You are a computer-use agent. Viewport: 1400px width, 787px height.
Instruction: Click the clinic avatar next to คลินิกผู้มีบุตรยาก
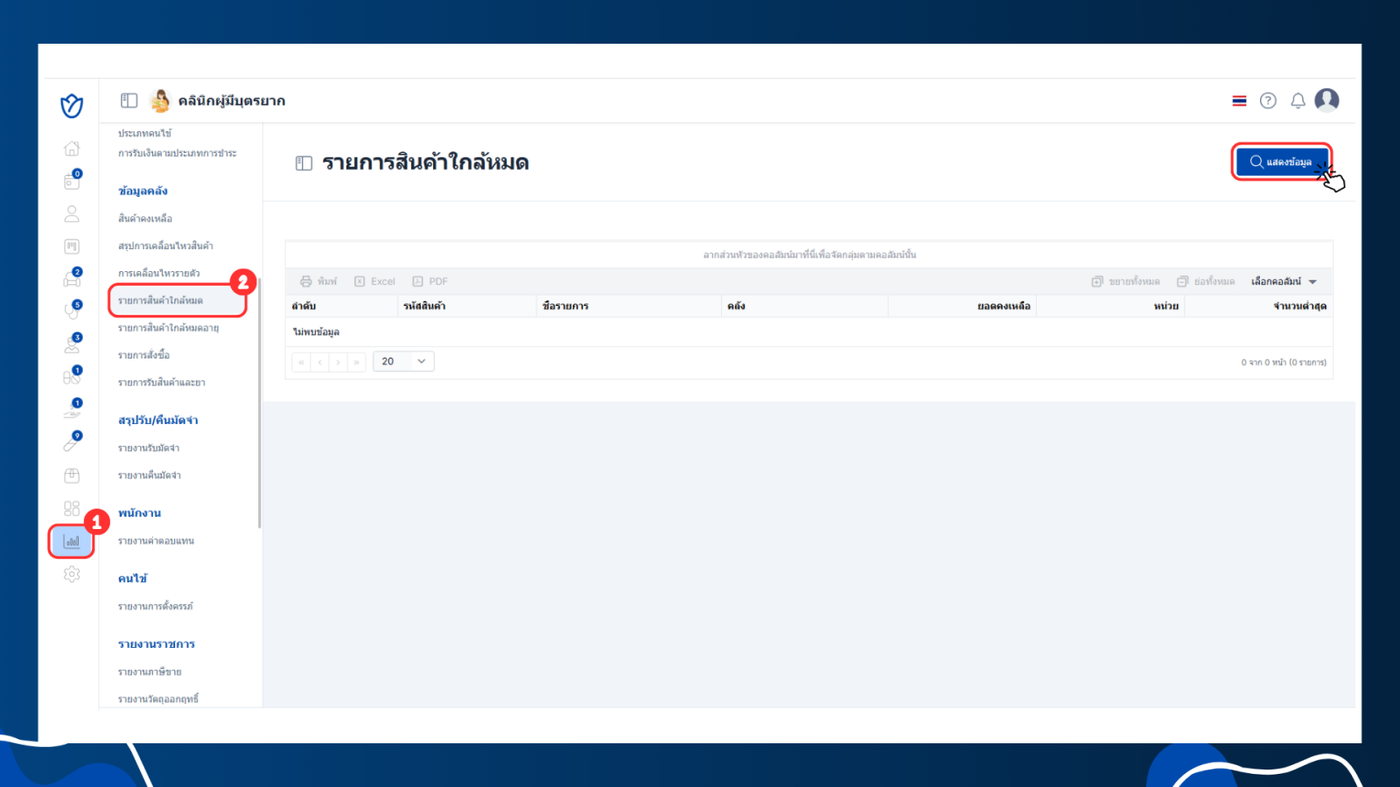click(x=160, y=101)
